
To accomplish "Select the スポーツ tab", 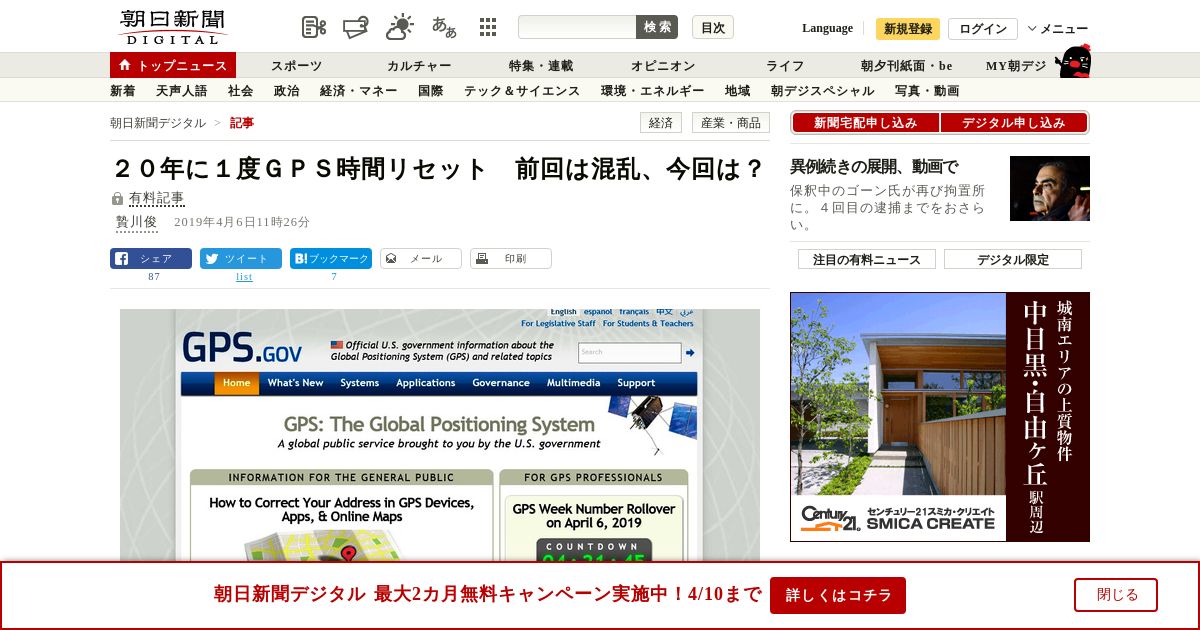I will (296, 66).
